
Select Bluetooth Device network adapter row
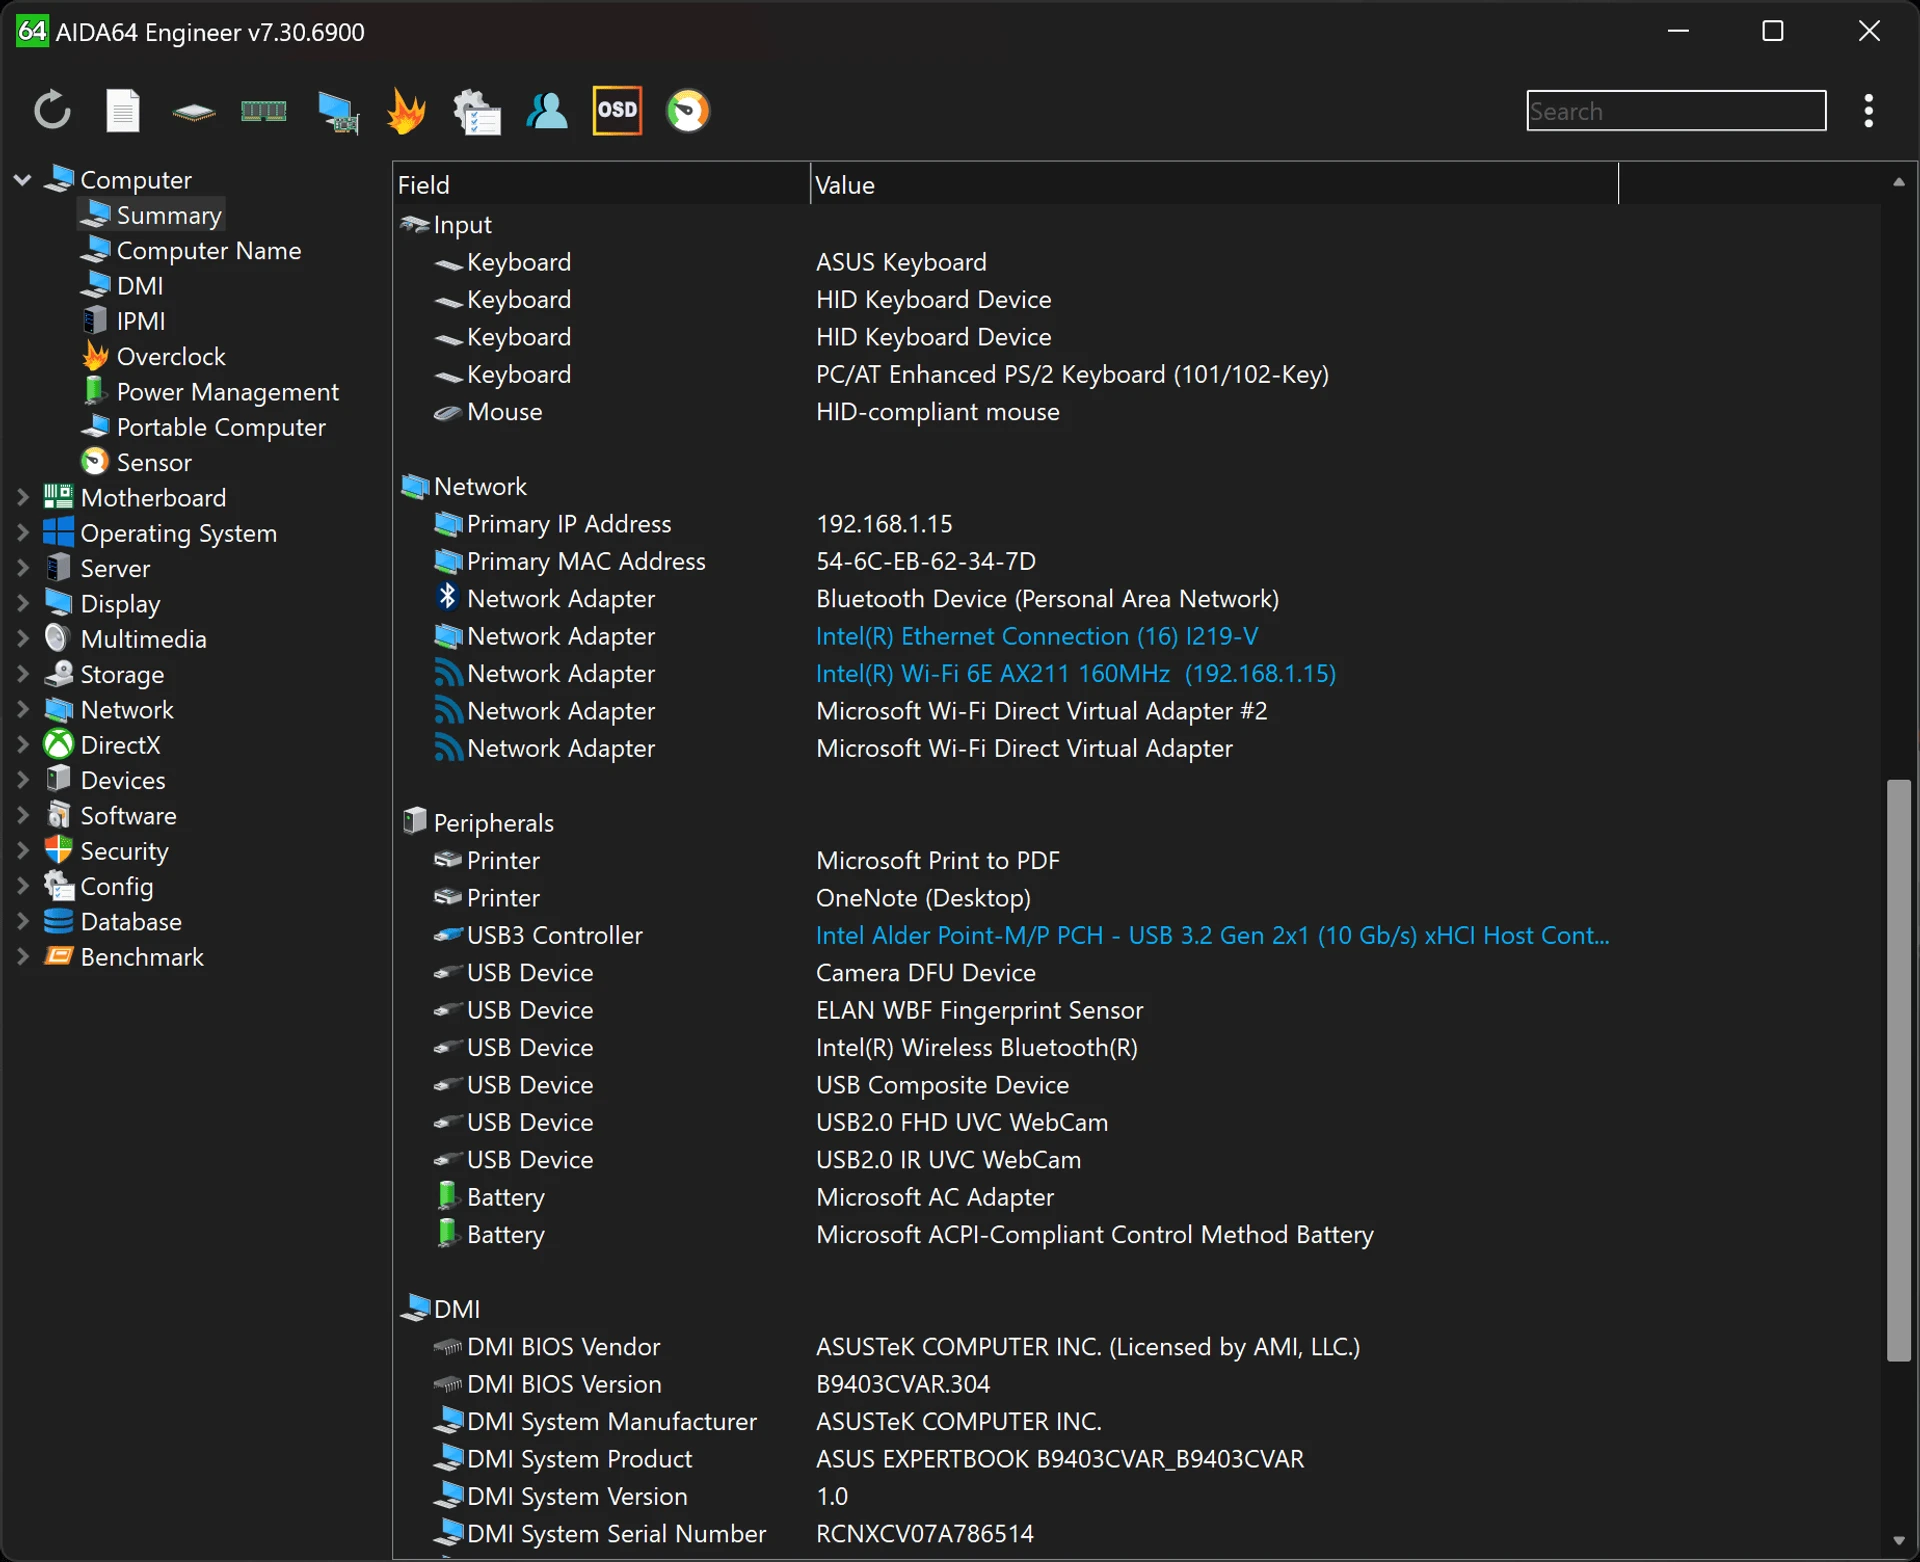[x=1136, y=598]
